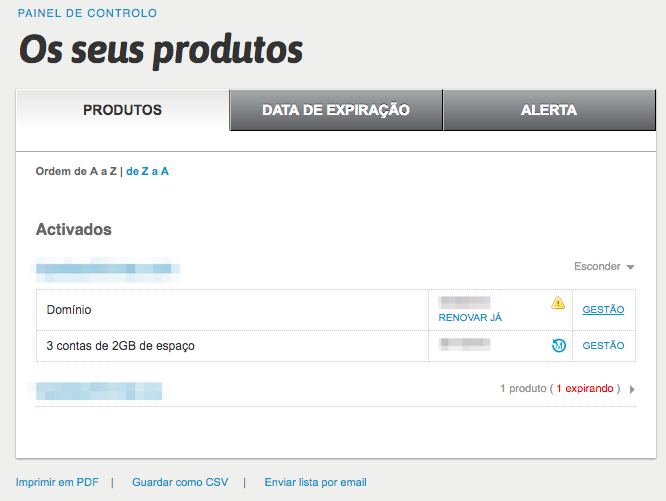Click Renovar Já for the domain

coord(470,317)
